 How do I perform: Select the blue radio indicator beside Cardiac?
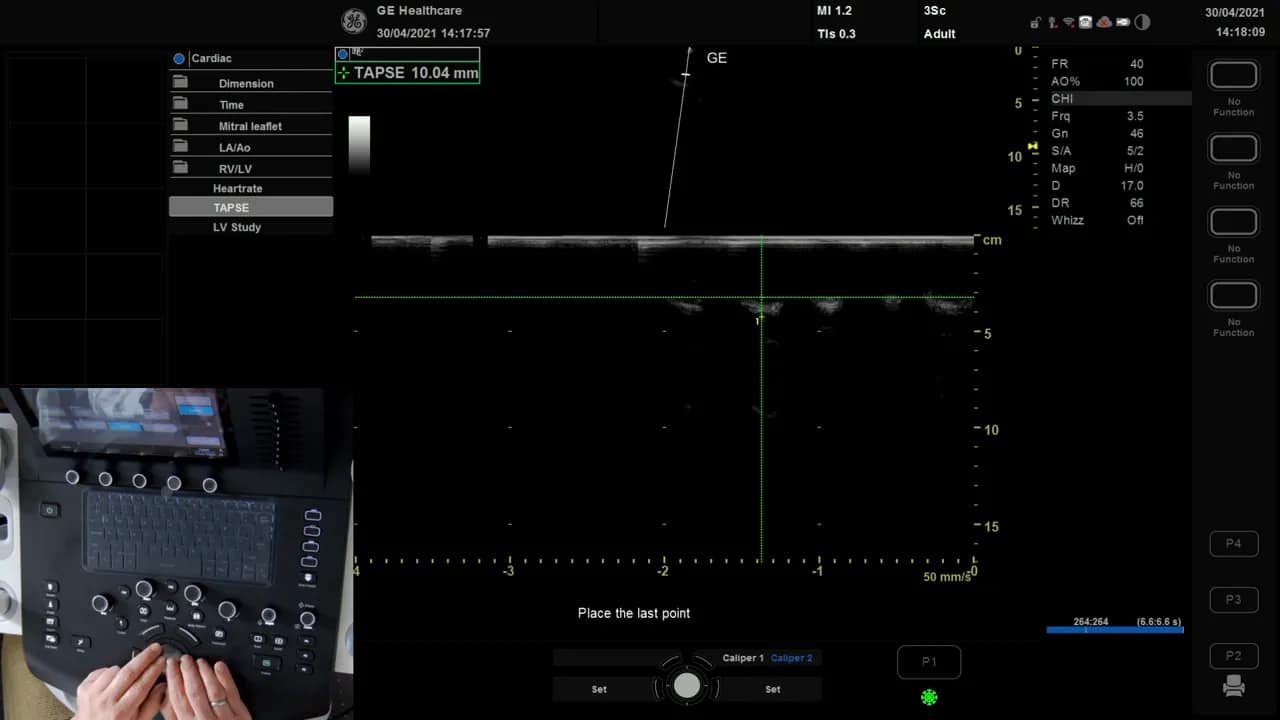point(180,58)
